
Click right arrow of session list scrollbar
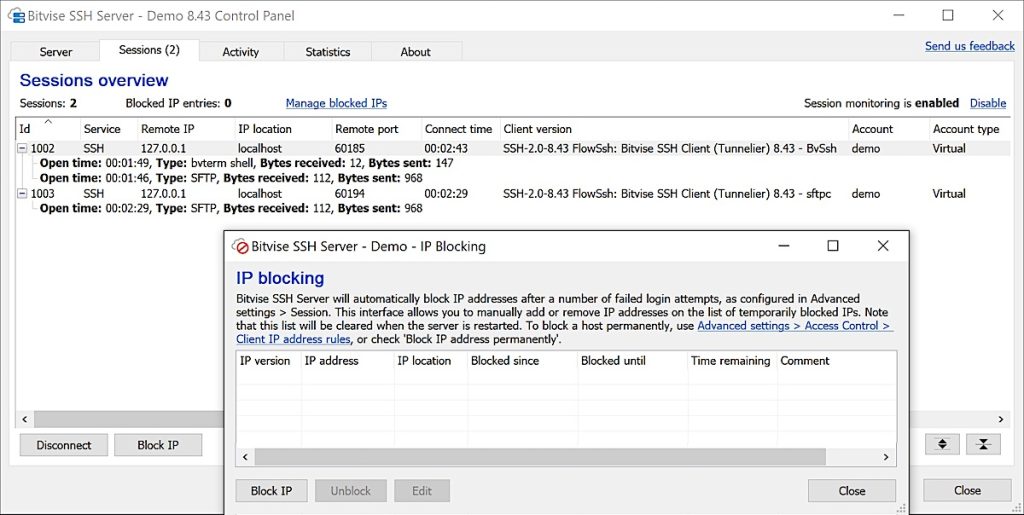coord(1000,419)
